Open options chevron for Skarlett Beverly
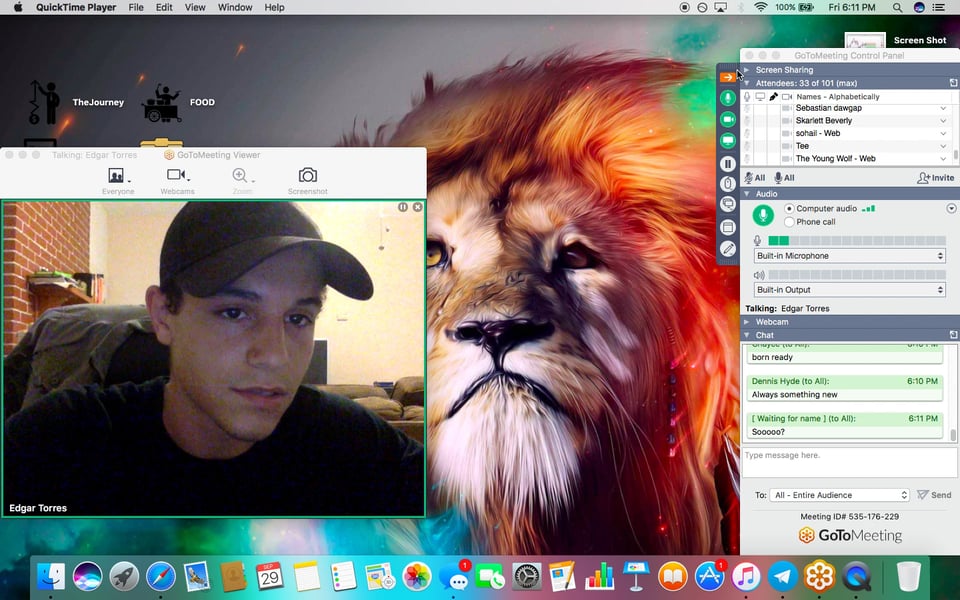Screen dimensions: 960x600 click(x=943, y=121)
